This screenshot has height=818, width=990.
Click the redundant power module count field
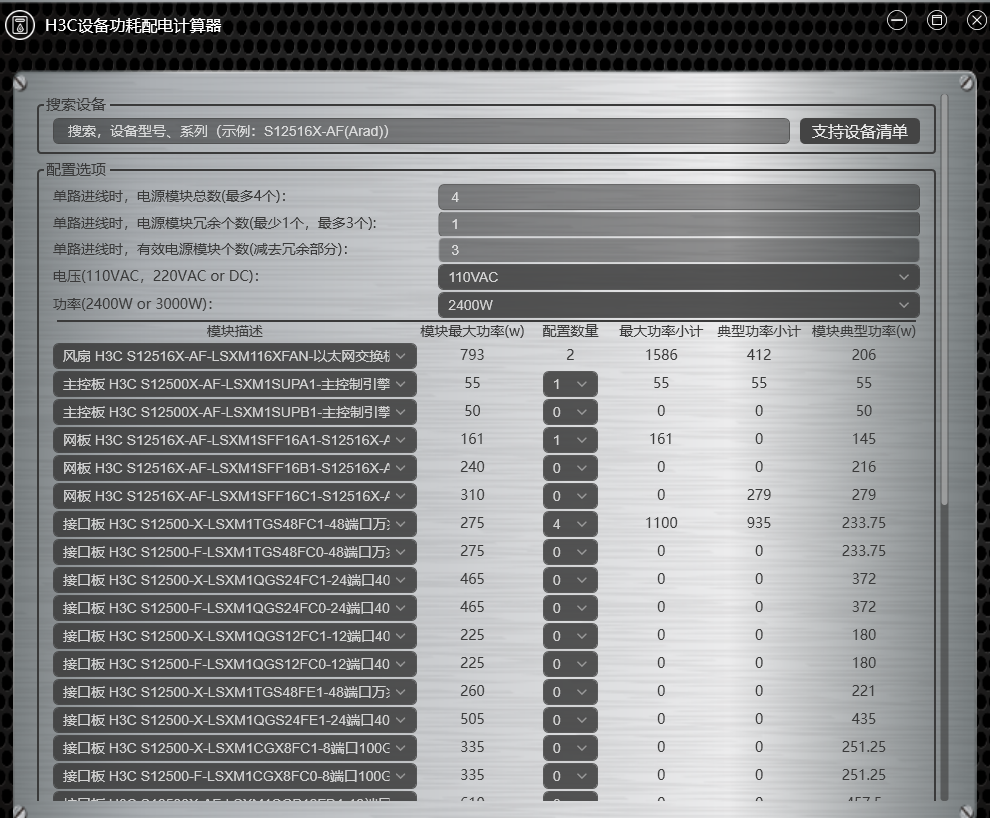click(x=679, y=223)
